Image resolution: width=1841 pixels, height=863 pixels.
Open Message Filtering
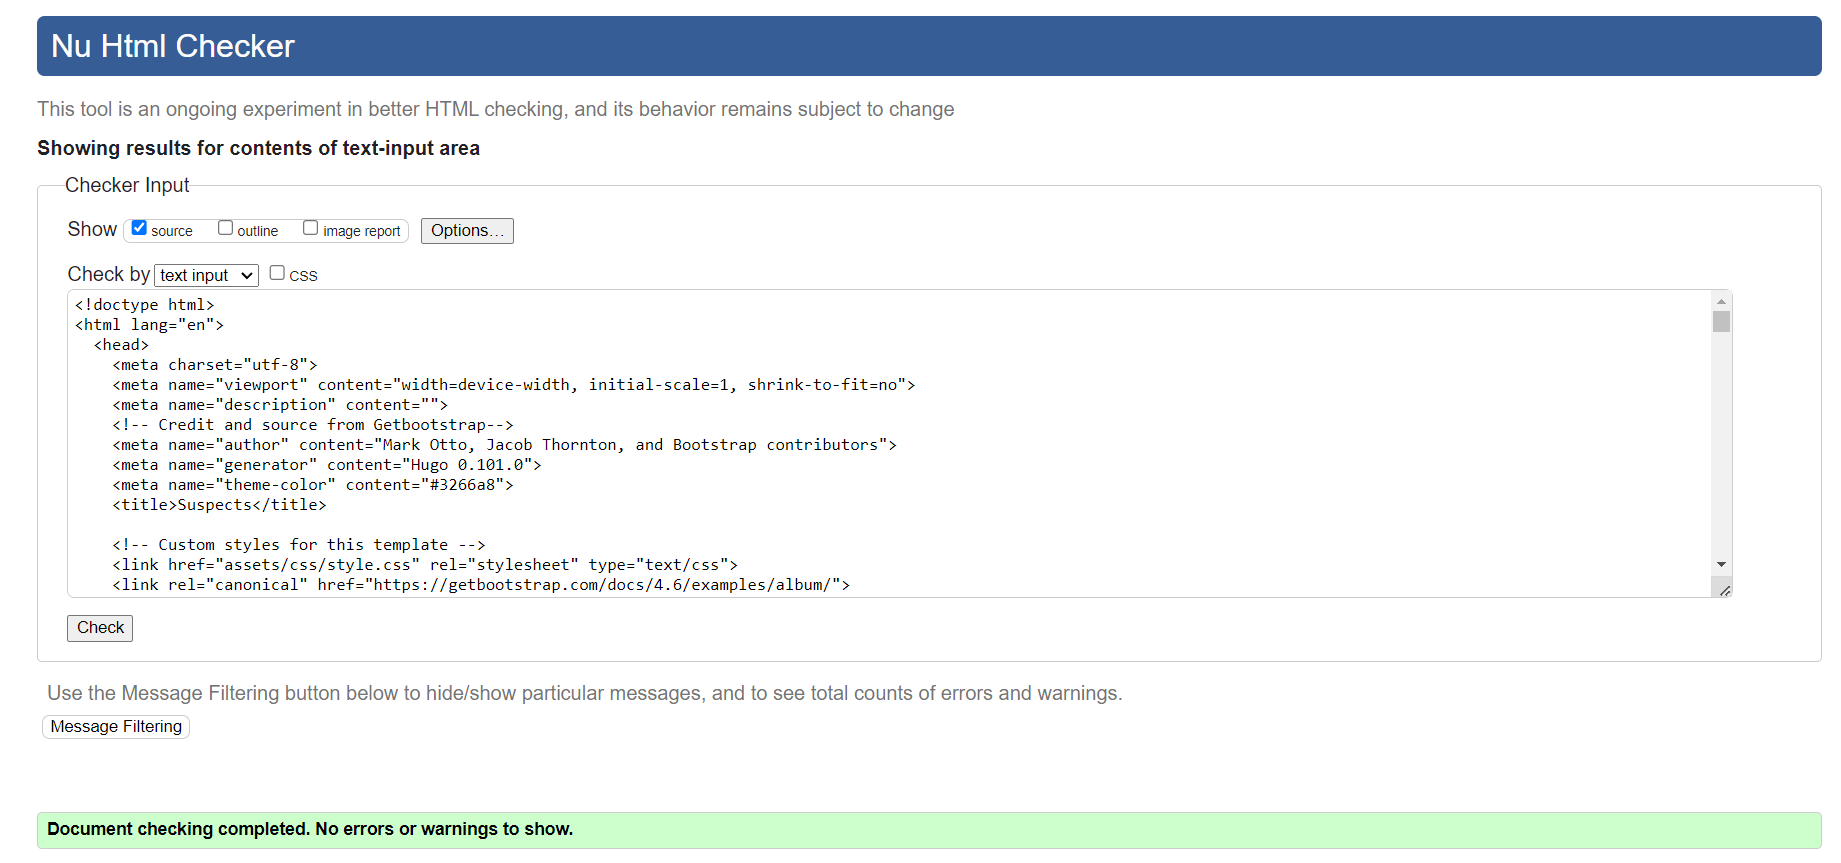tap(116, 727)
